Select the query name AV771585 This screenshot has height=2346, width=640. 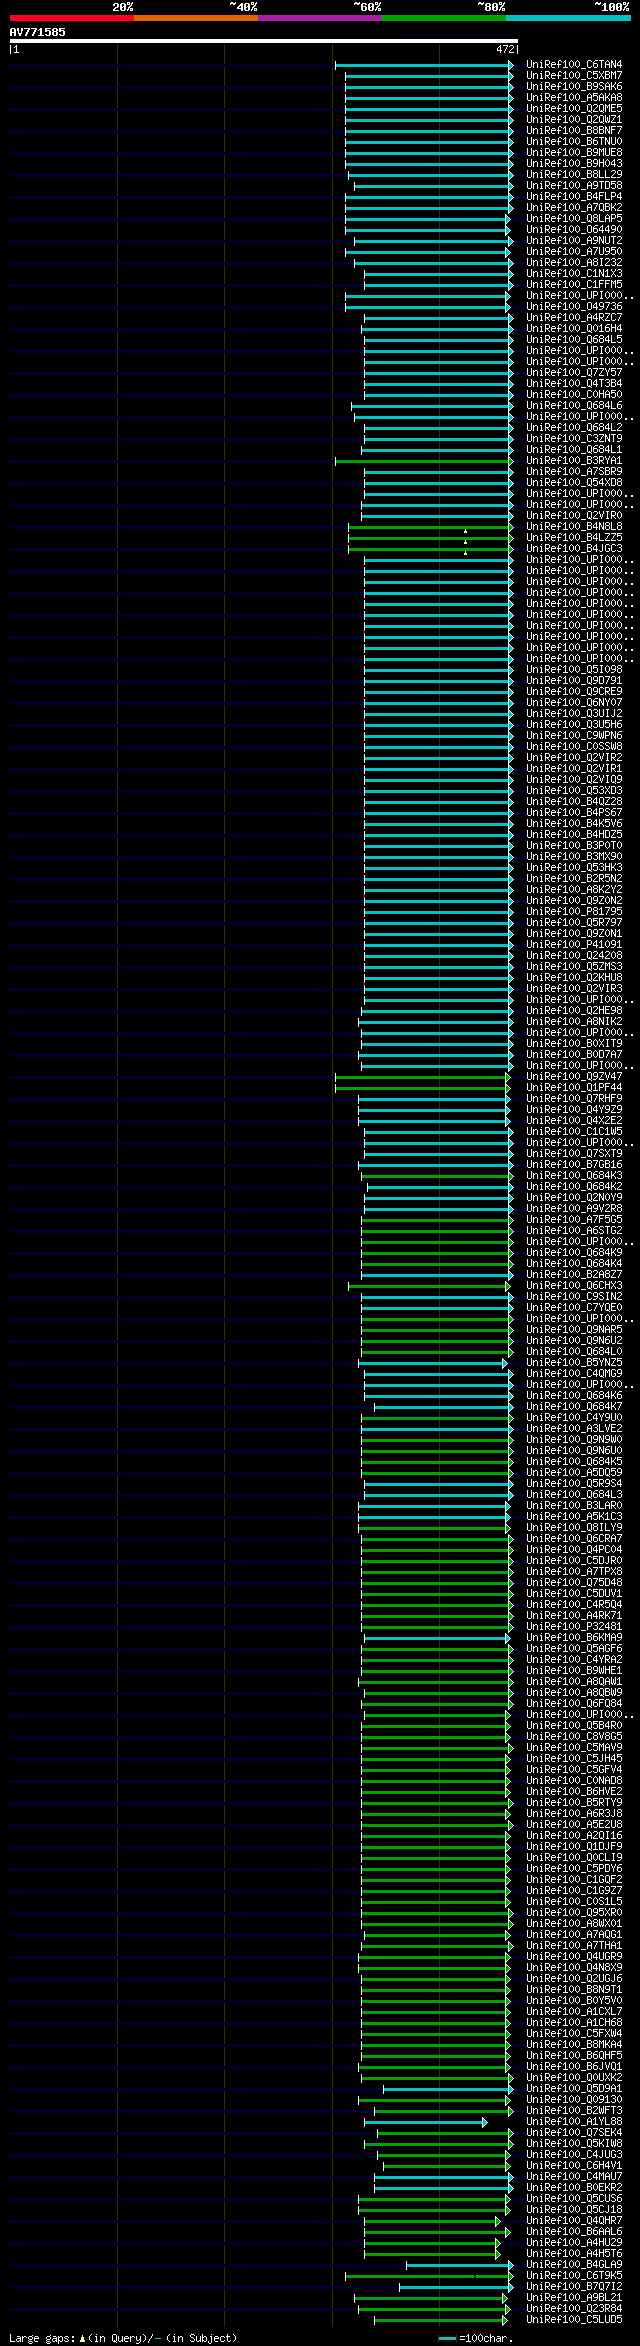38,32
